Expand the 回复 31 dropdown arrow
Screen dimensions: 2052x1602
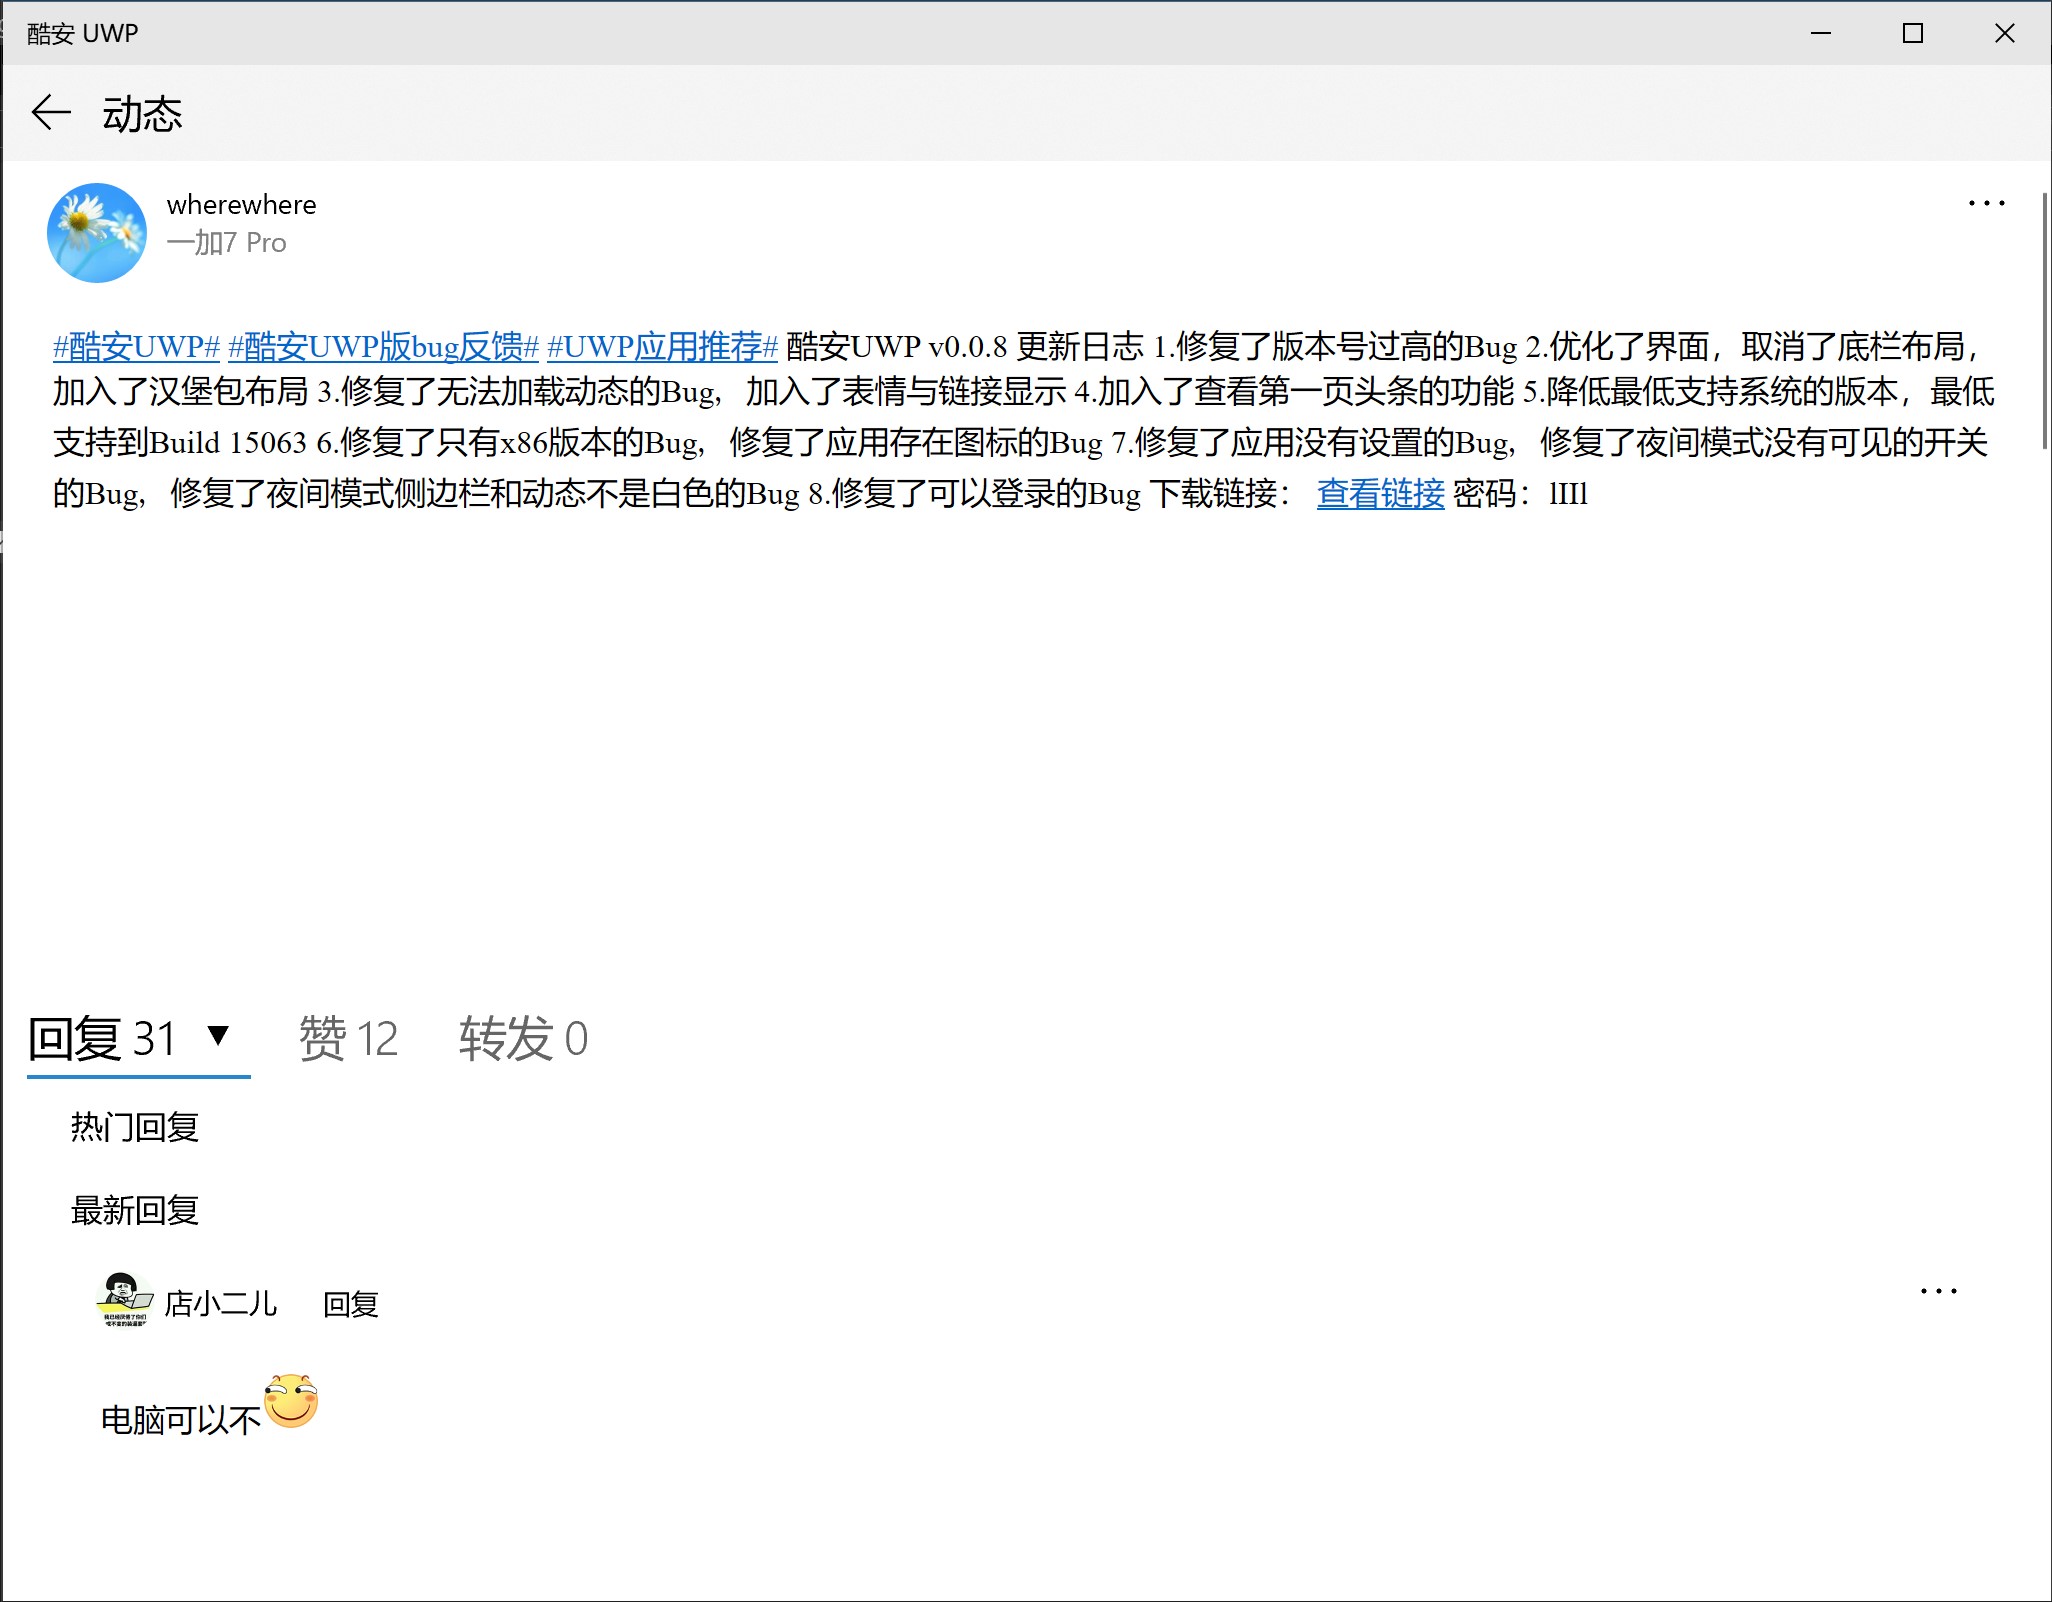[218, 1035]
